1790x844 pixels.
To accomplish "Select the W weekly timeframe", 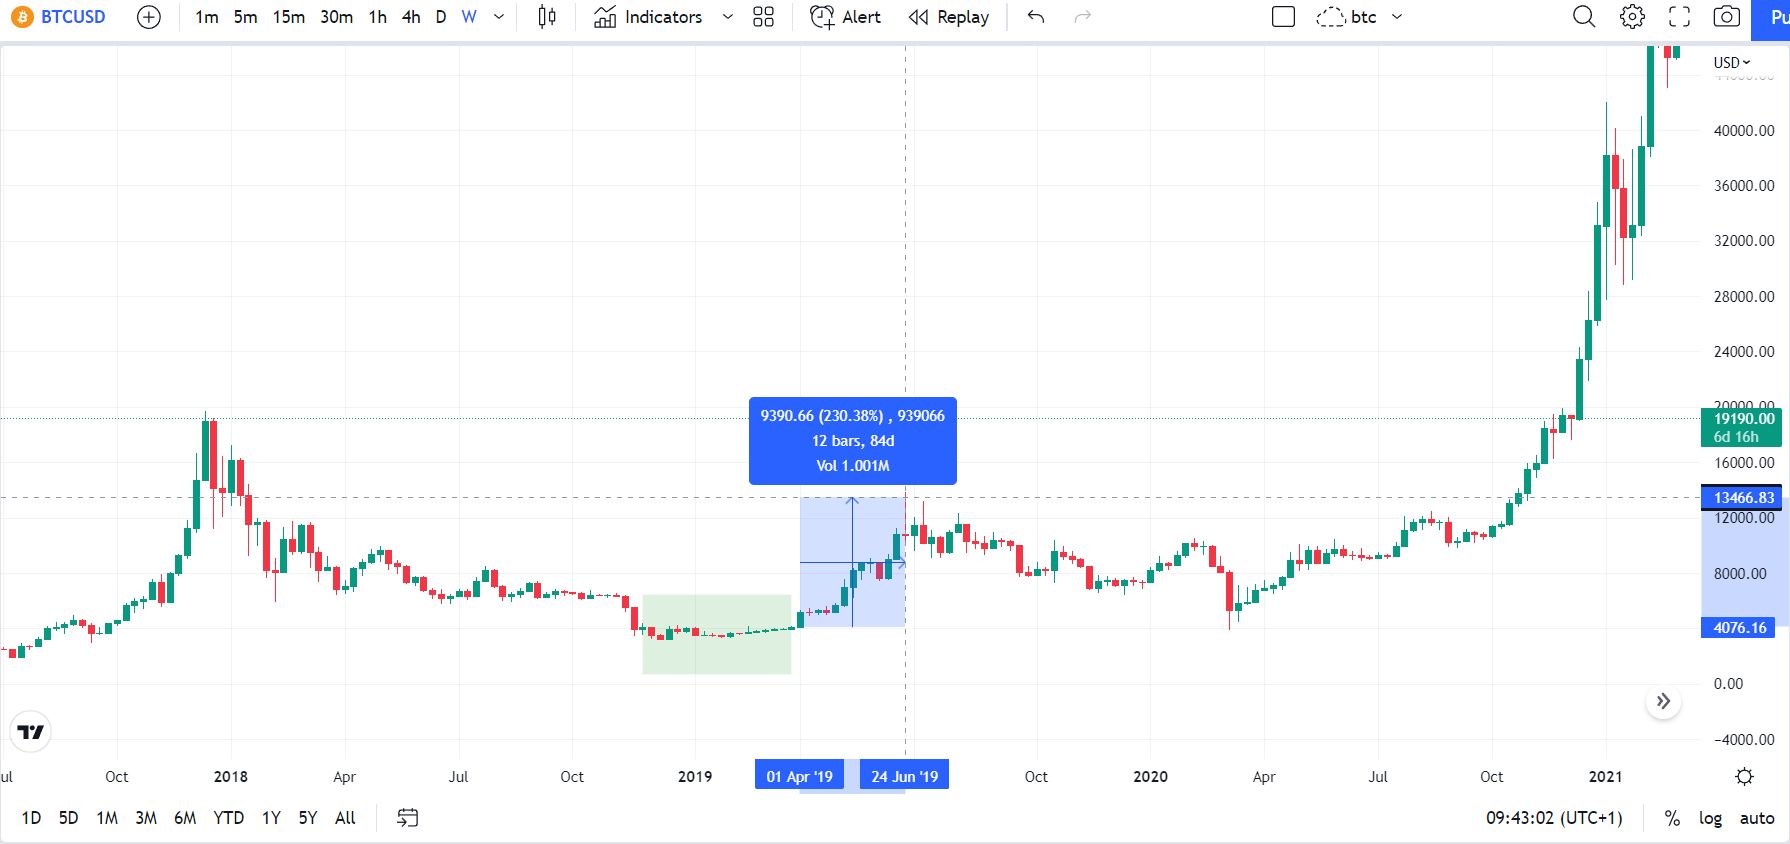I will click(x=469, y=17).
